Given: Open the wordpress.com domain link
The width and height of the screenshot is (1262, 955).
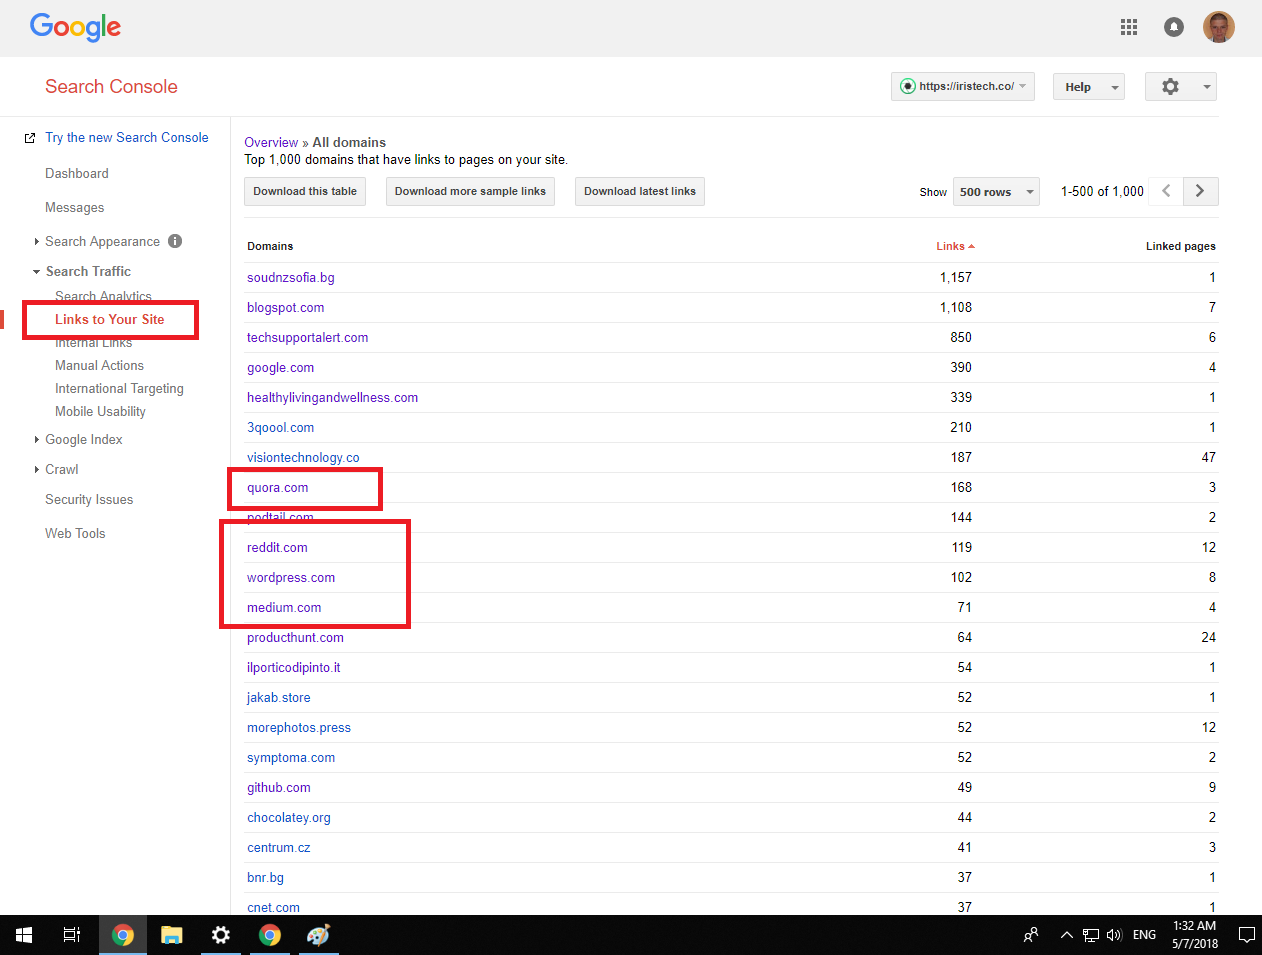Looking at the screenshot, I should click(291, 577).
